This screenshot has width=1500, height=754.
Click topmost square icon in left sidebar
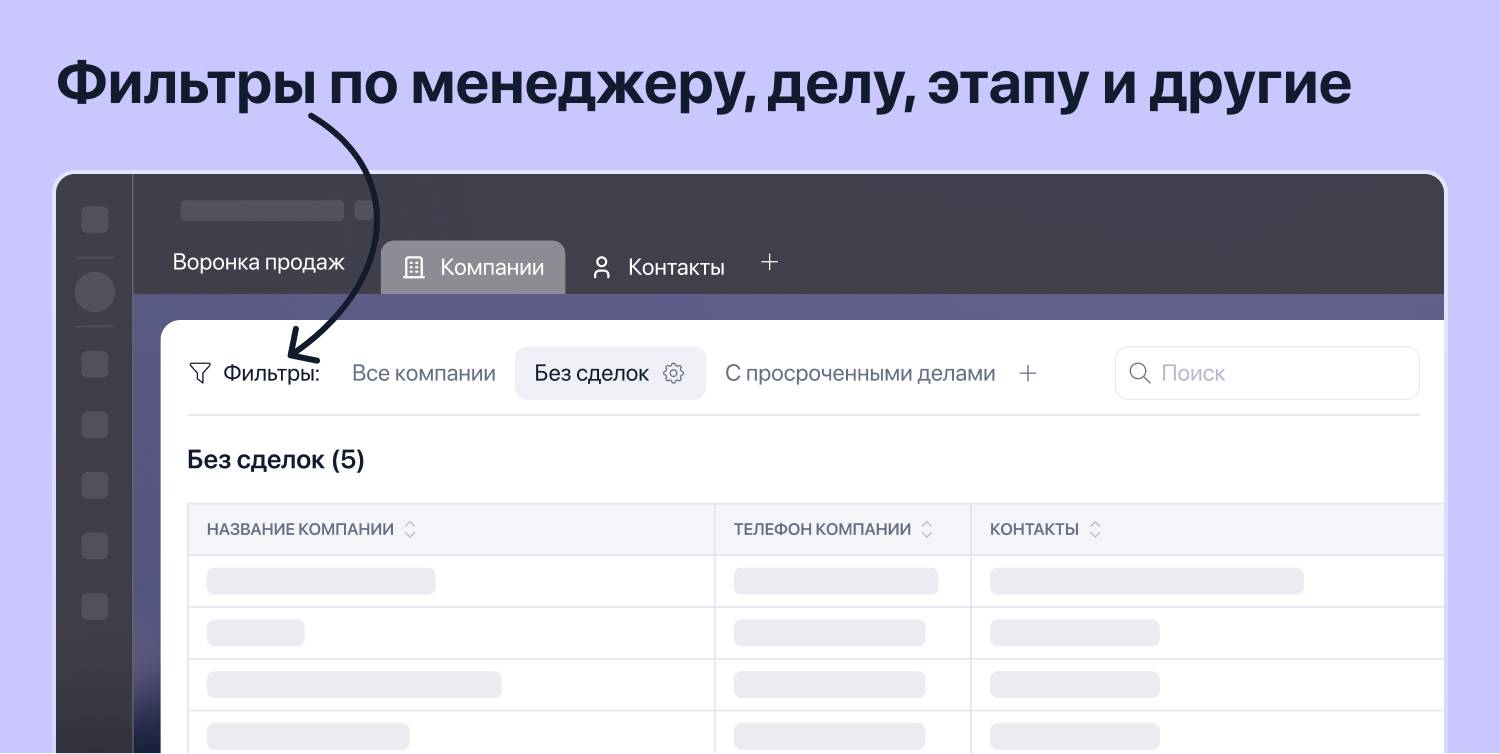click(95, 220)
